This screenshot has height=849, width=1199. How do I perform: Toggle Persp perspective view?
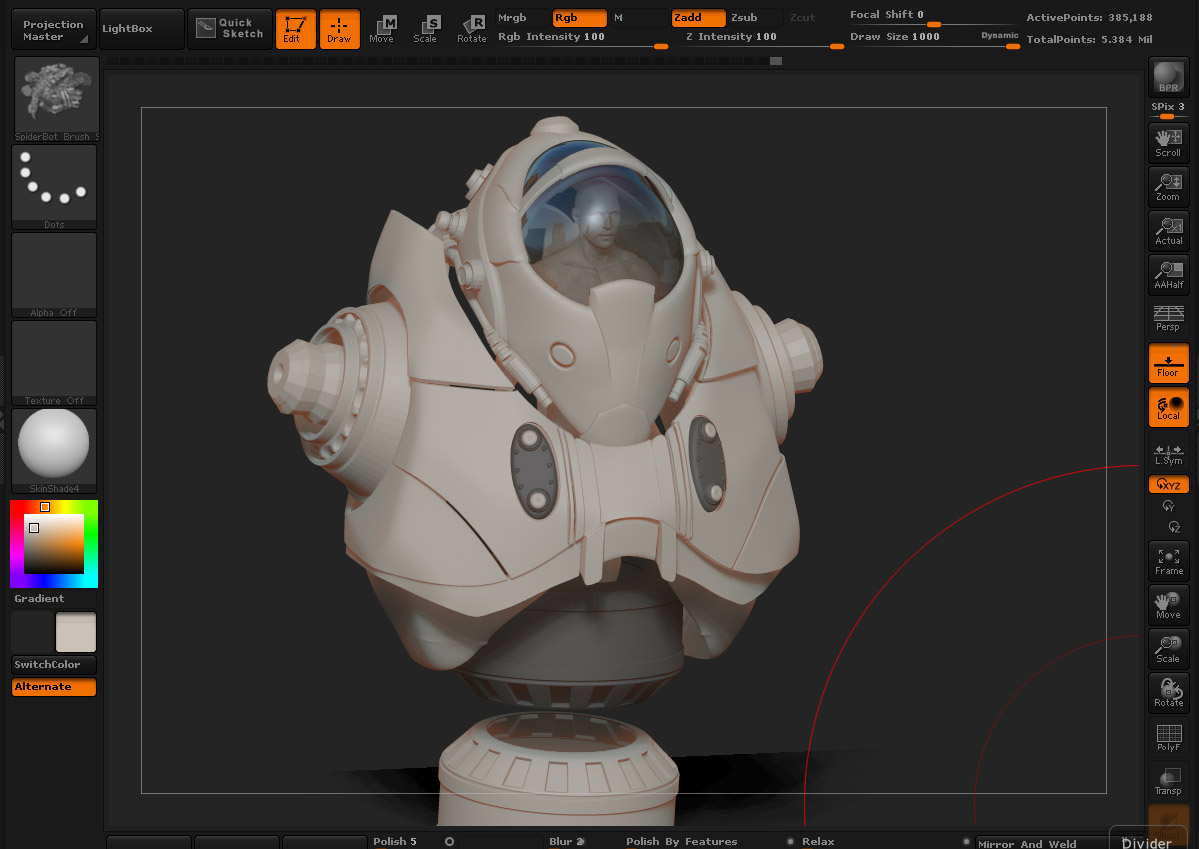click(1168, 317)
